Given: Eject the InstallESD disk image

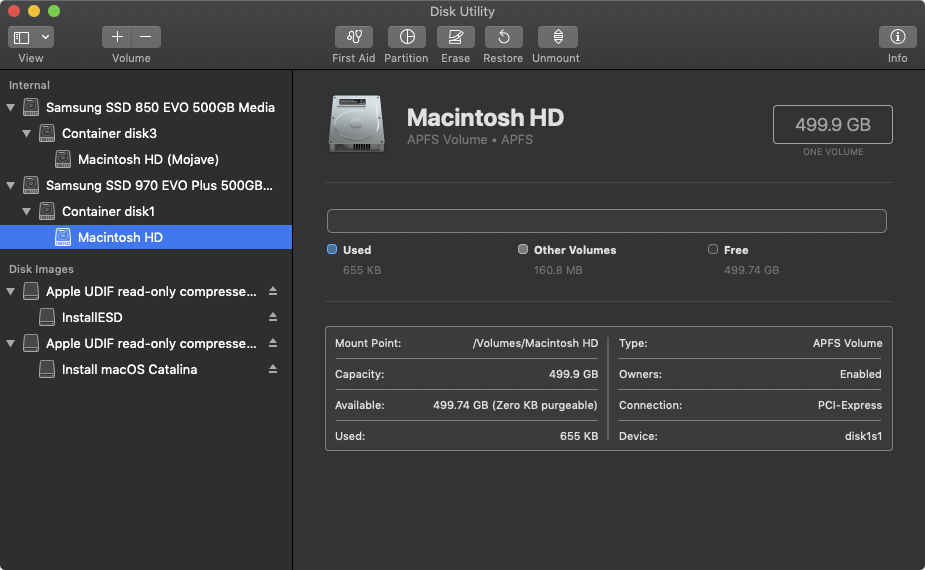Looking at the screenshot, I should coord(273,318).
